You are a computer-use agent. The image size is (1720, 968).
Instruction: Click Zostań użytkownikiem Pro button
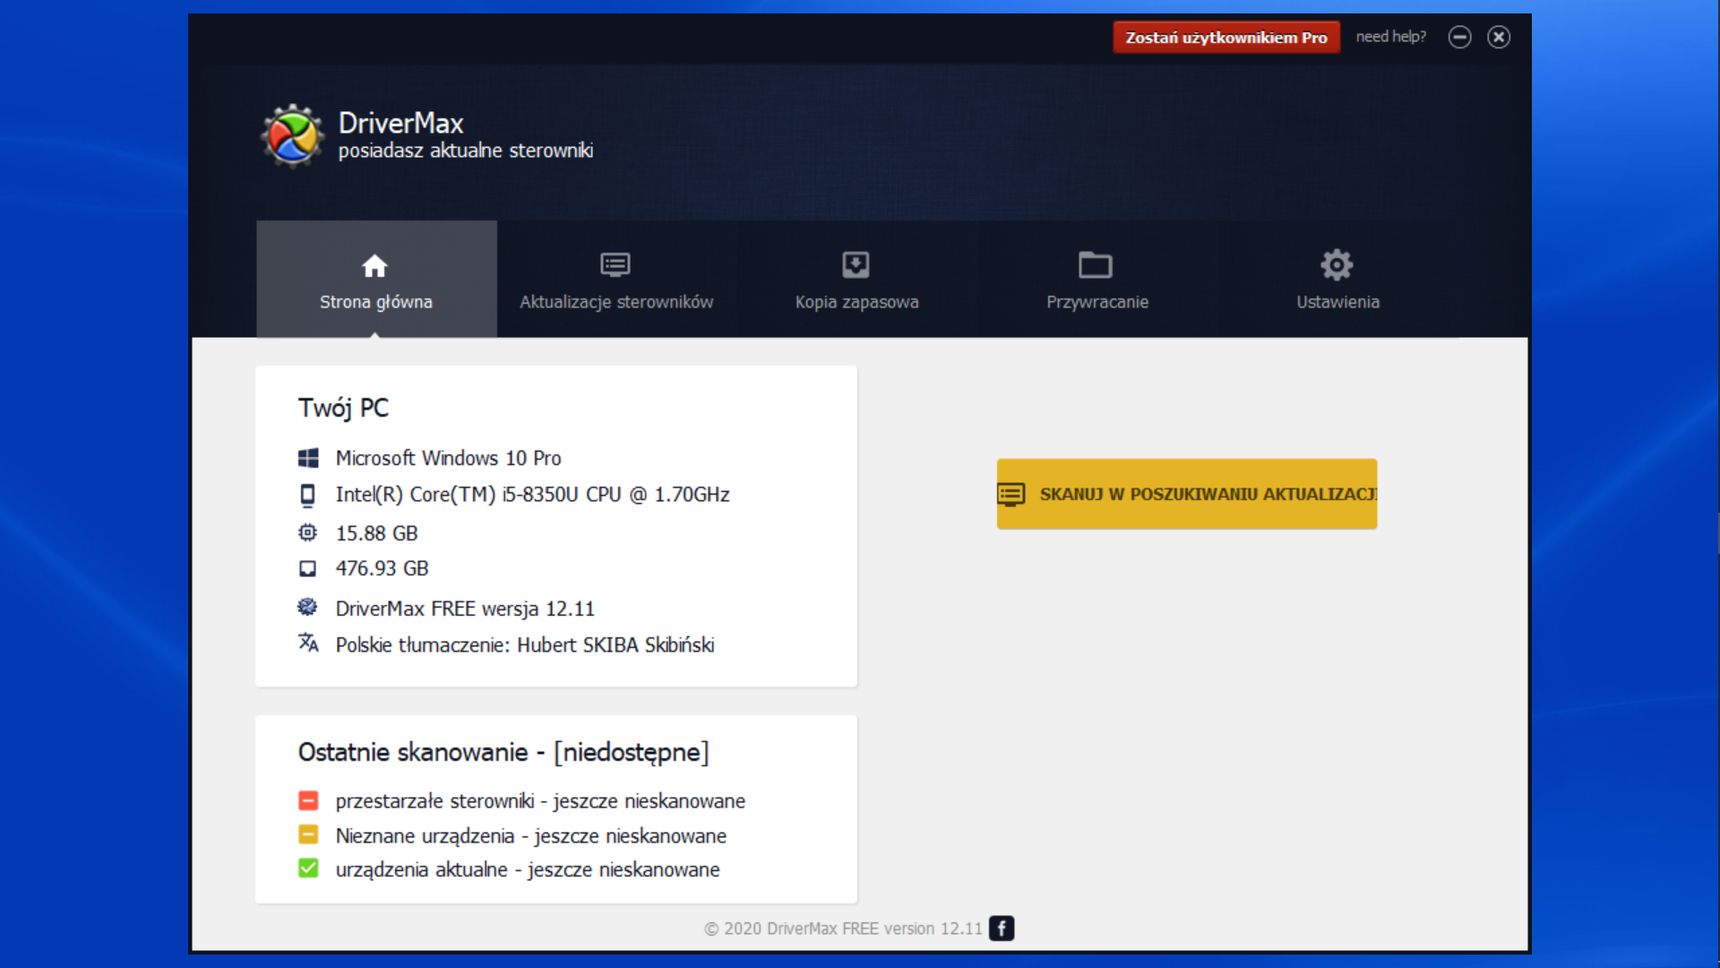click(x=1226, y=37)
